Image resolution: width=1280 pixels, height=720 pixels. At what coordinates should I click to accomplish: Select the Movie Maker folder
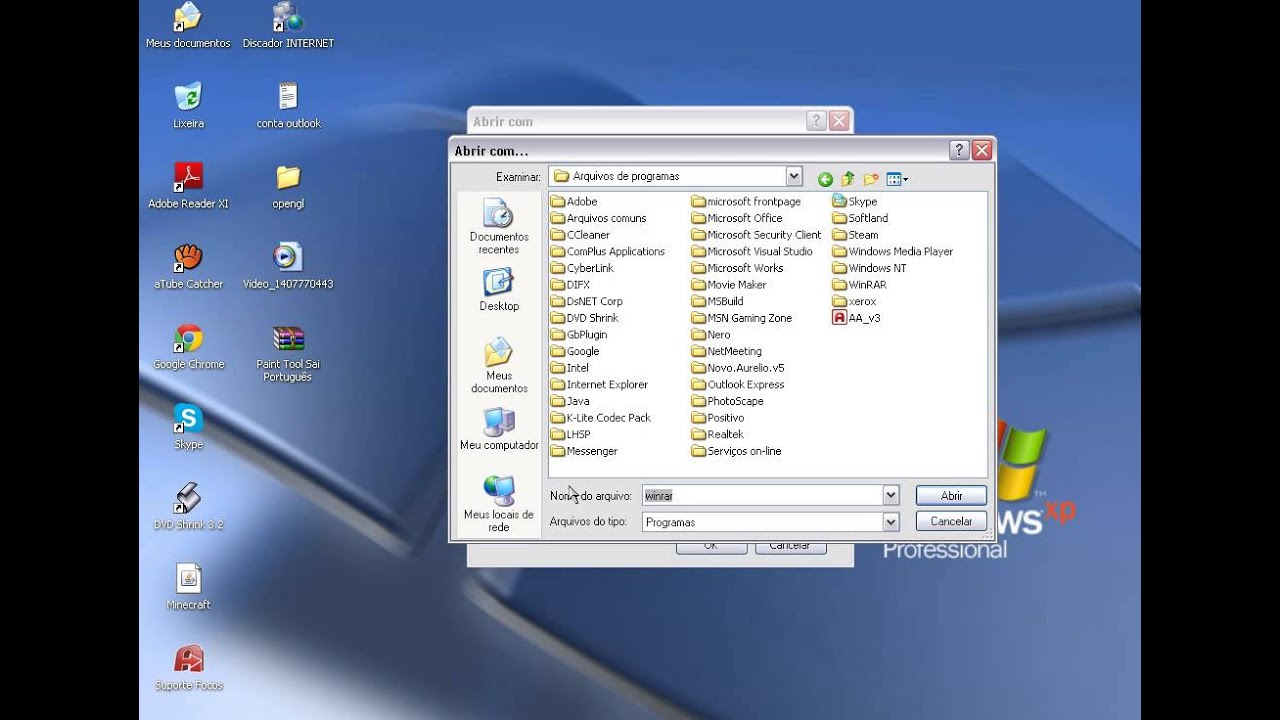pos(729,285)
